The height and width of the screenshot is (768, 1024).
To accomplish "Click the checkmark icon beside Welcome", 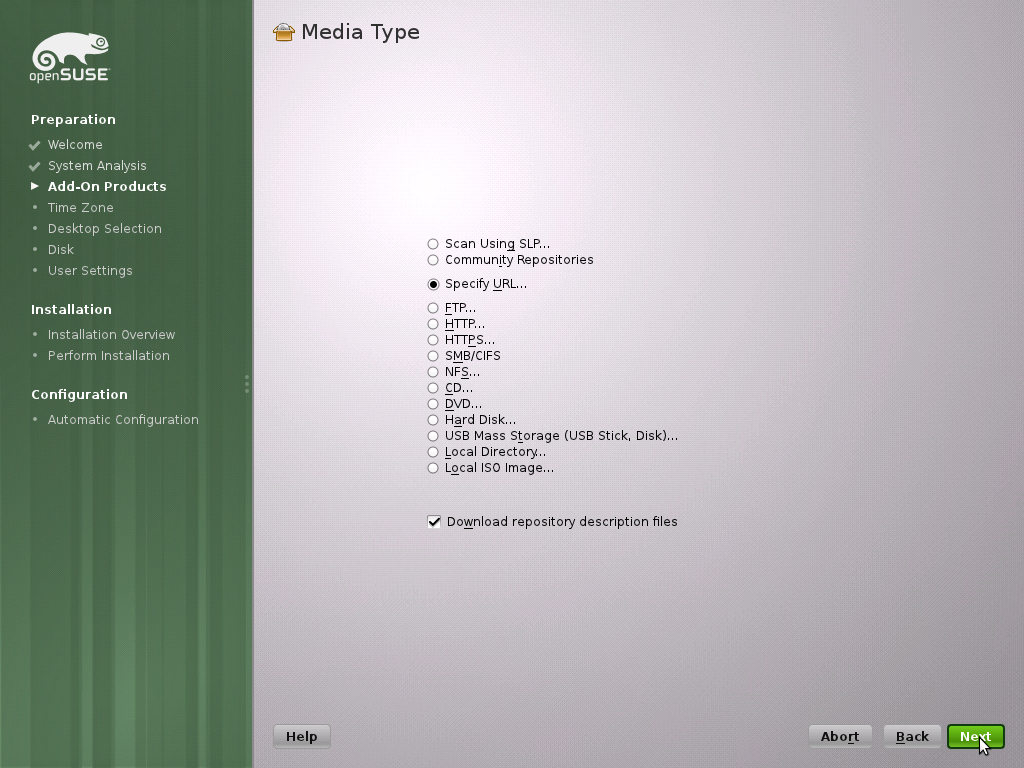I will (35, 145).
